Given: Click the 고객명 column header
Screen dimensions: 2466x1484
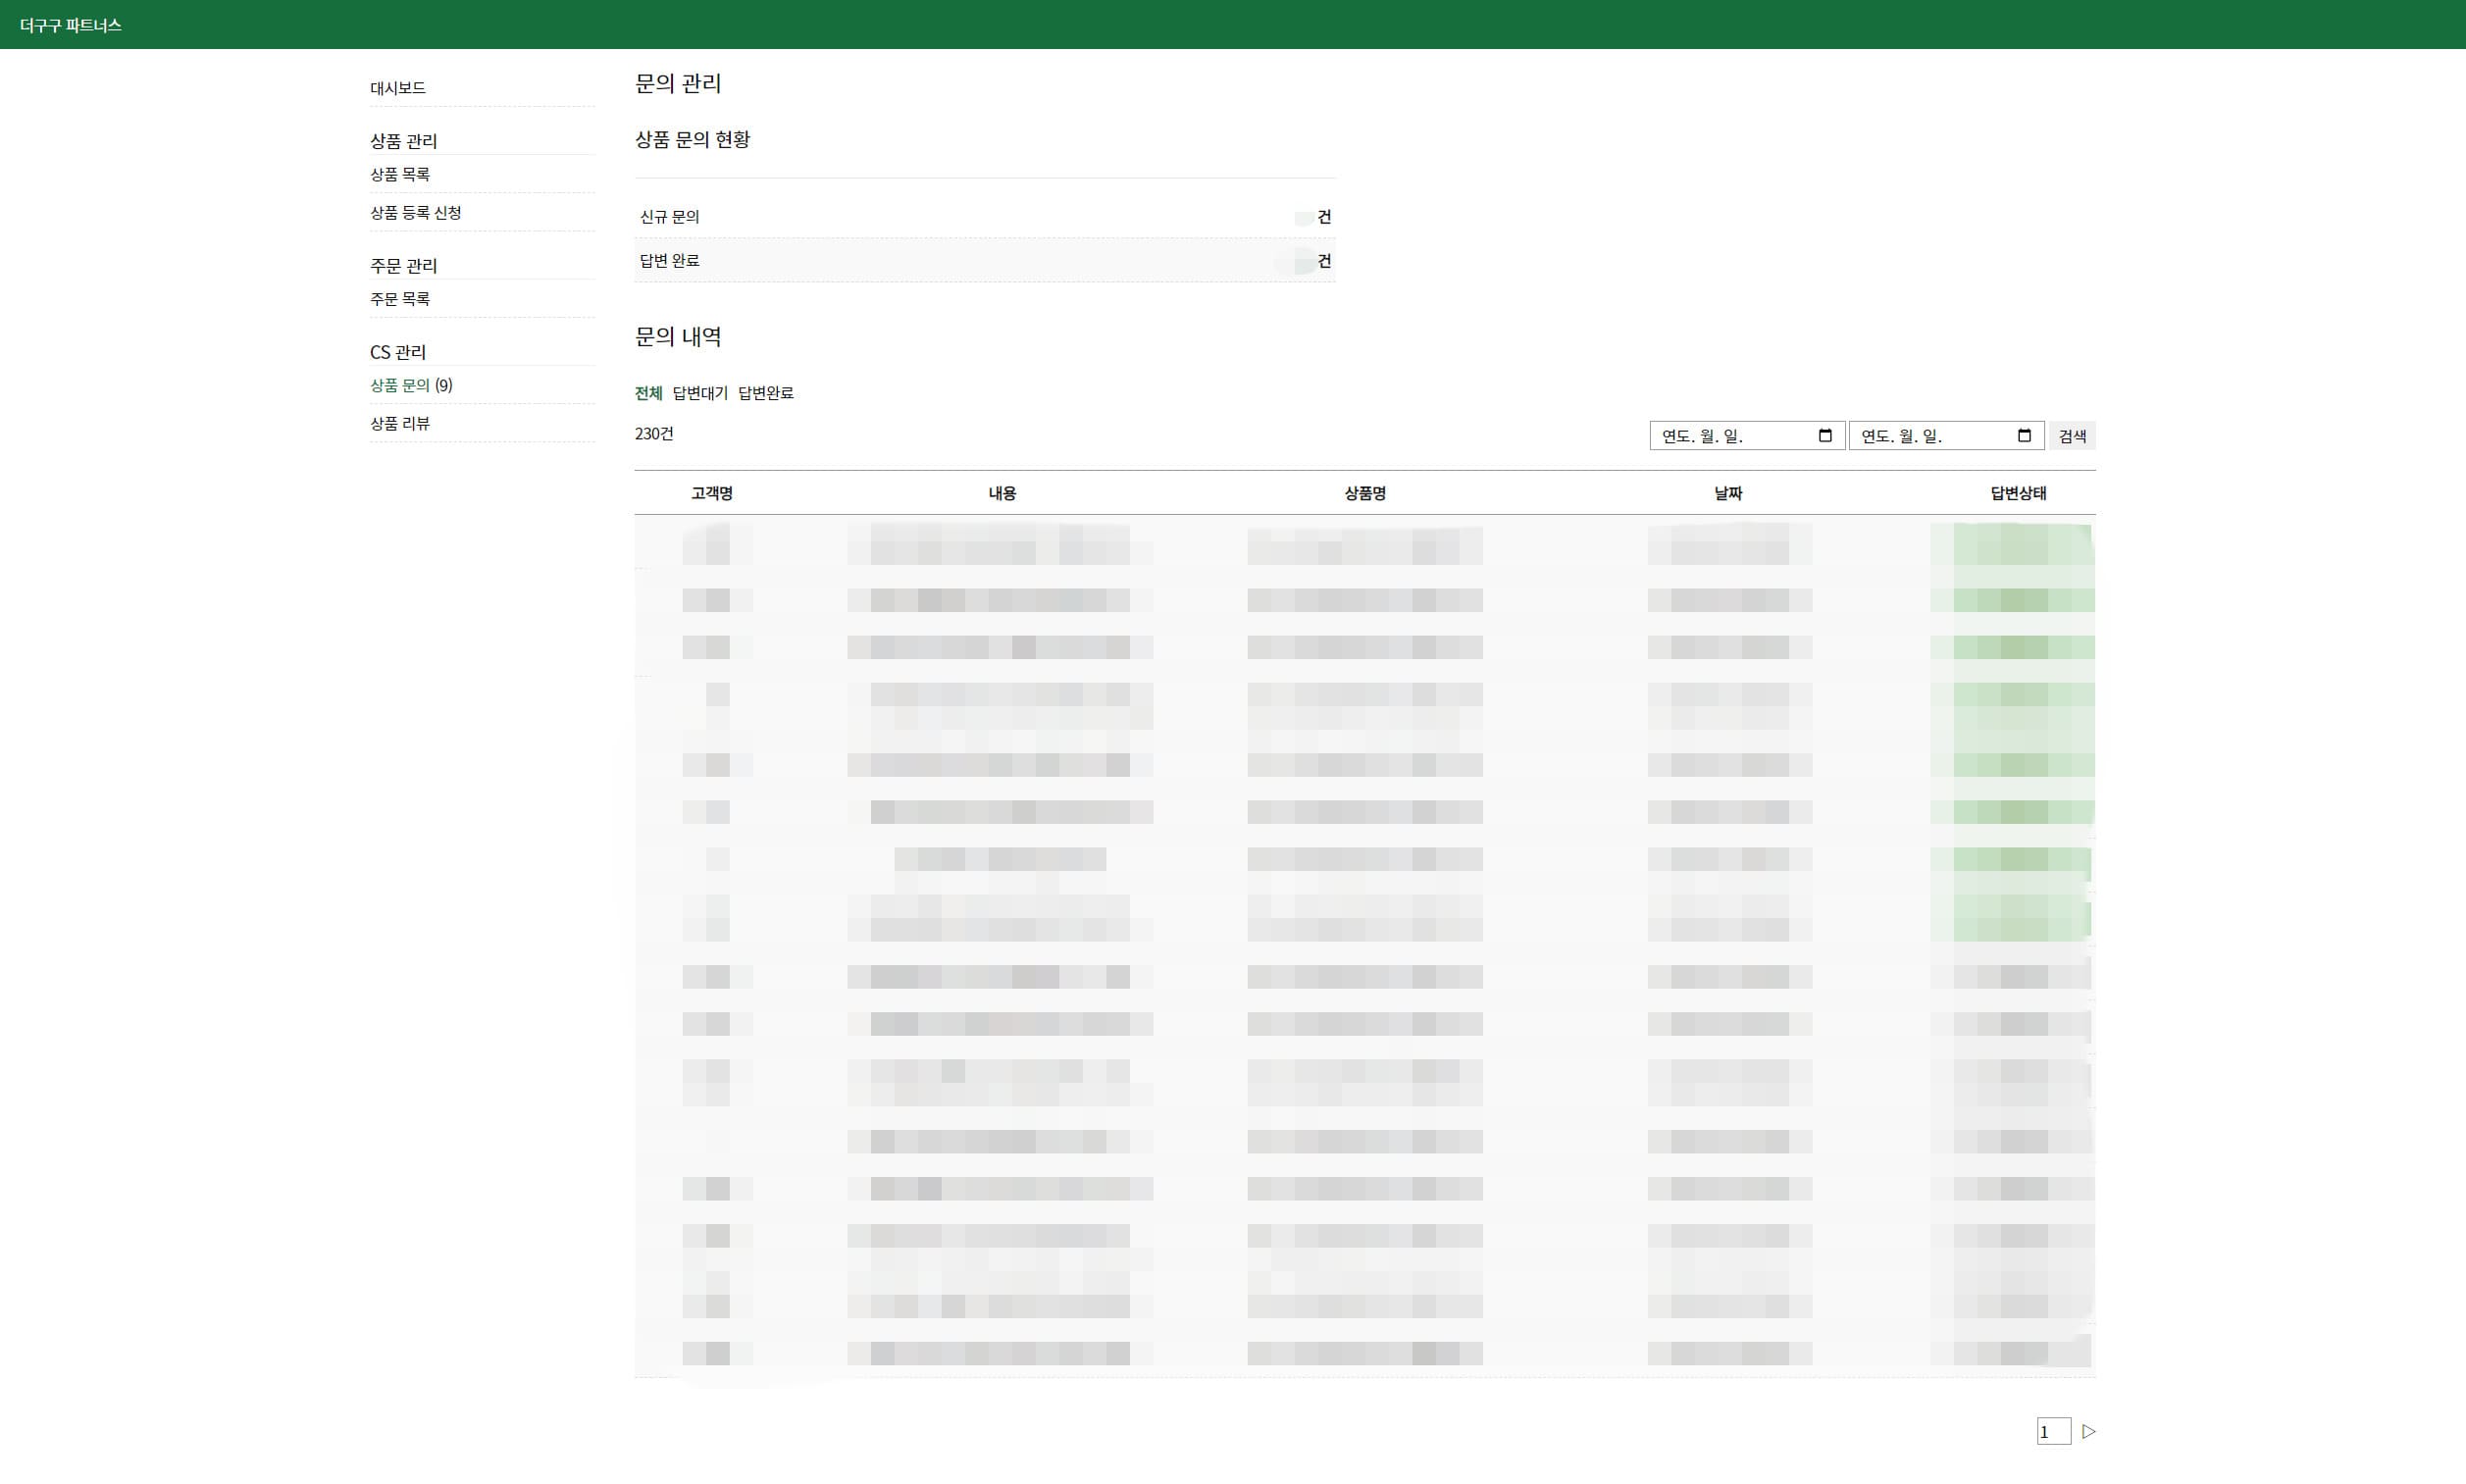Looking at the screenshot, I should pyautogui.click(x=711, y=493).
